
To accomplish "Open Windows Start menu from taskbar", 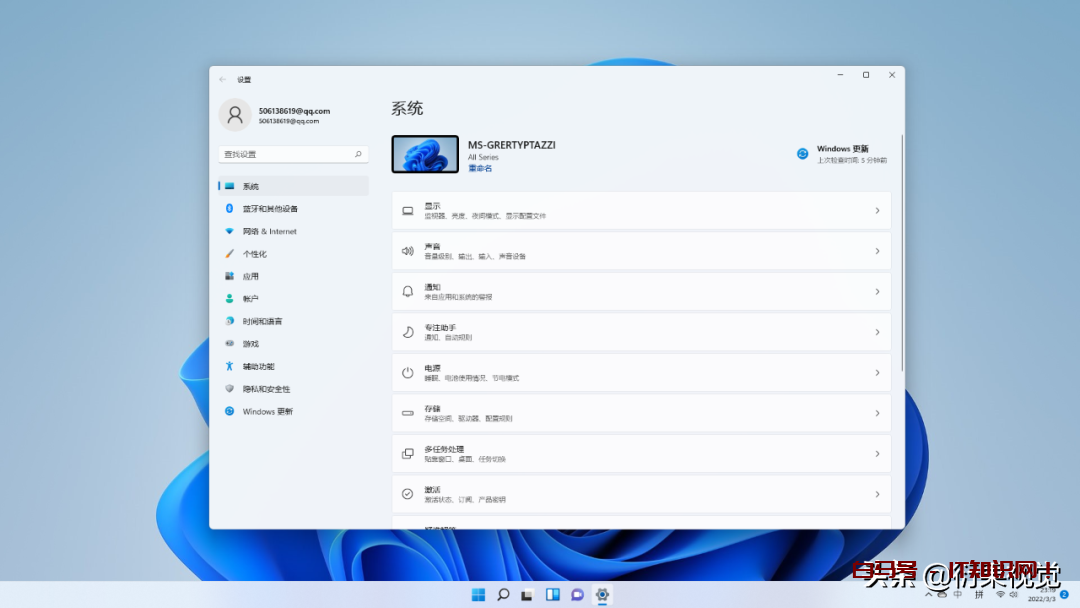I will point(478,595).
